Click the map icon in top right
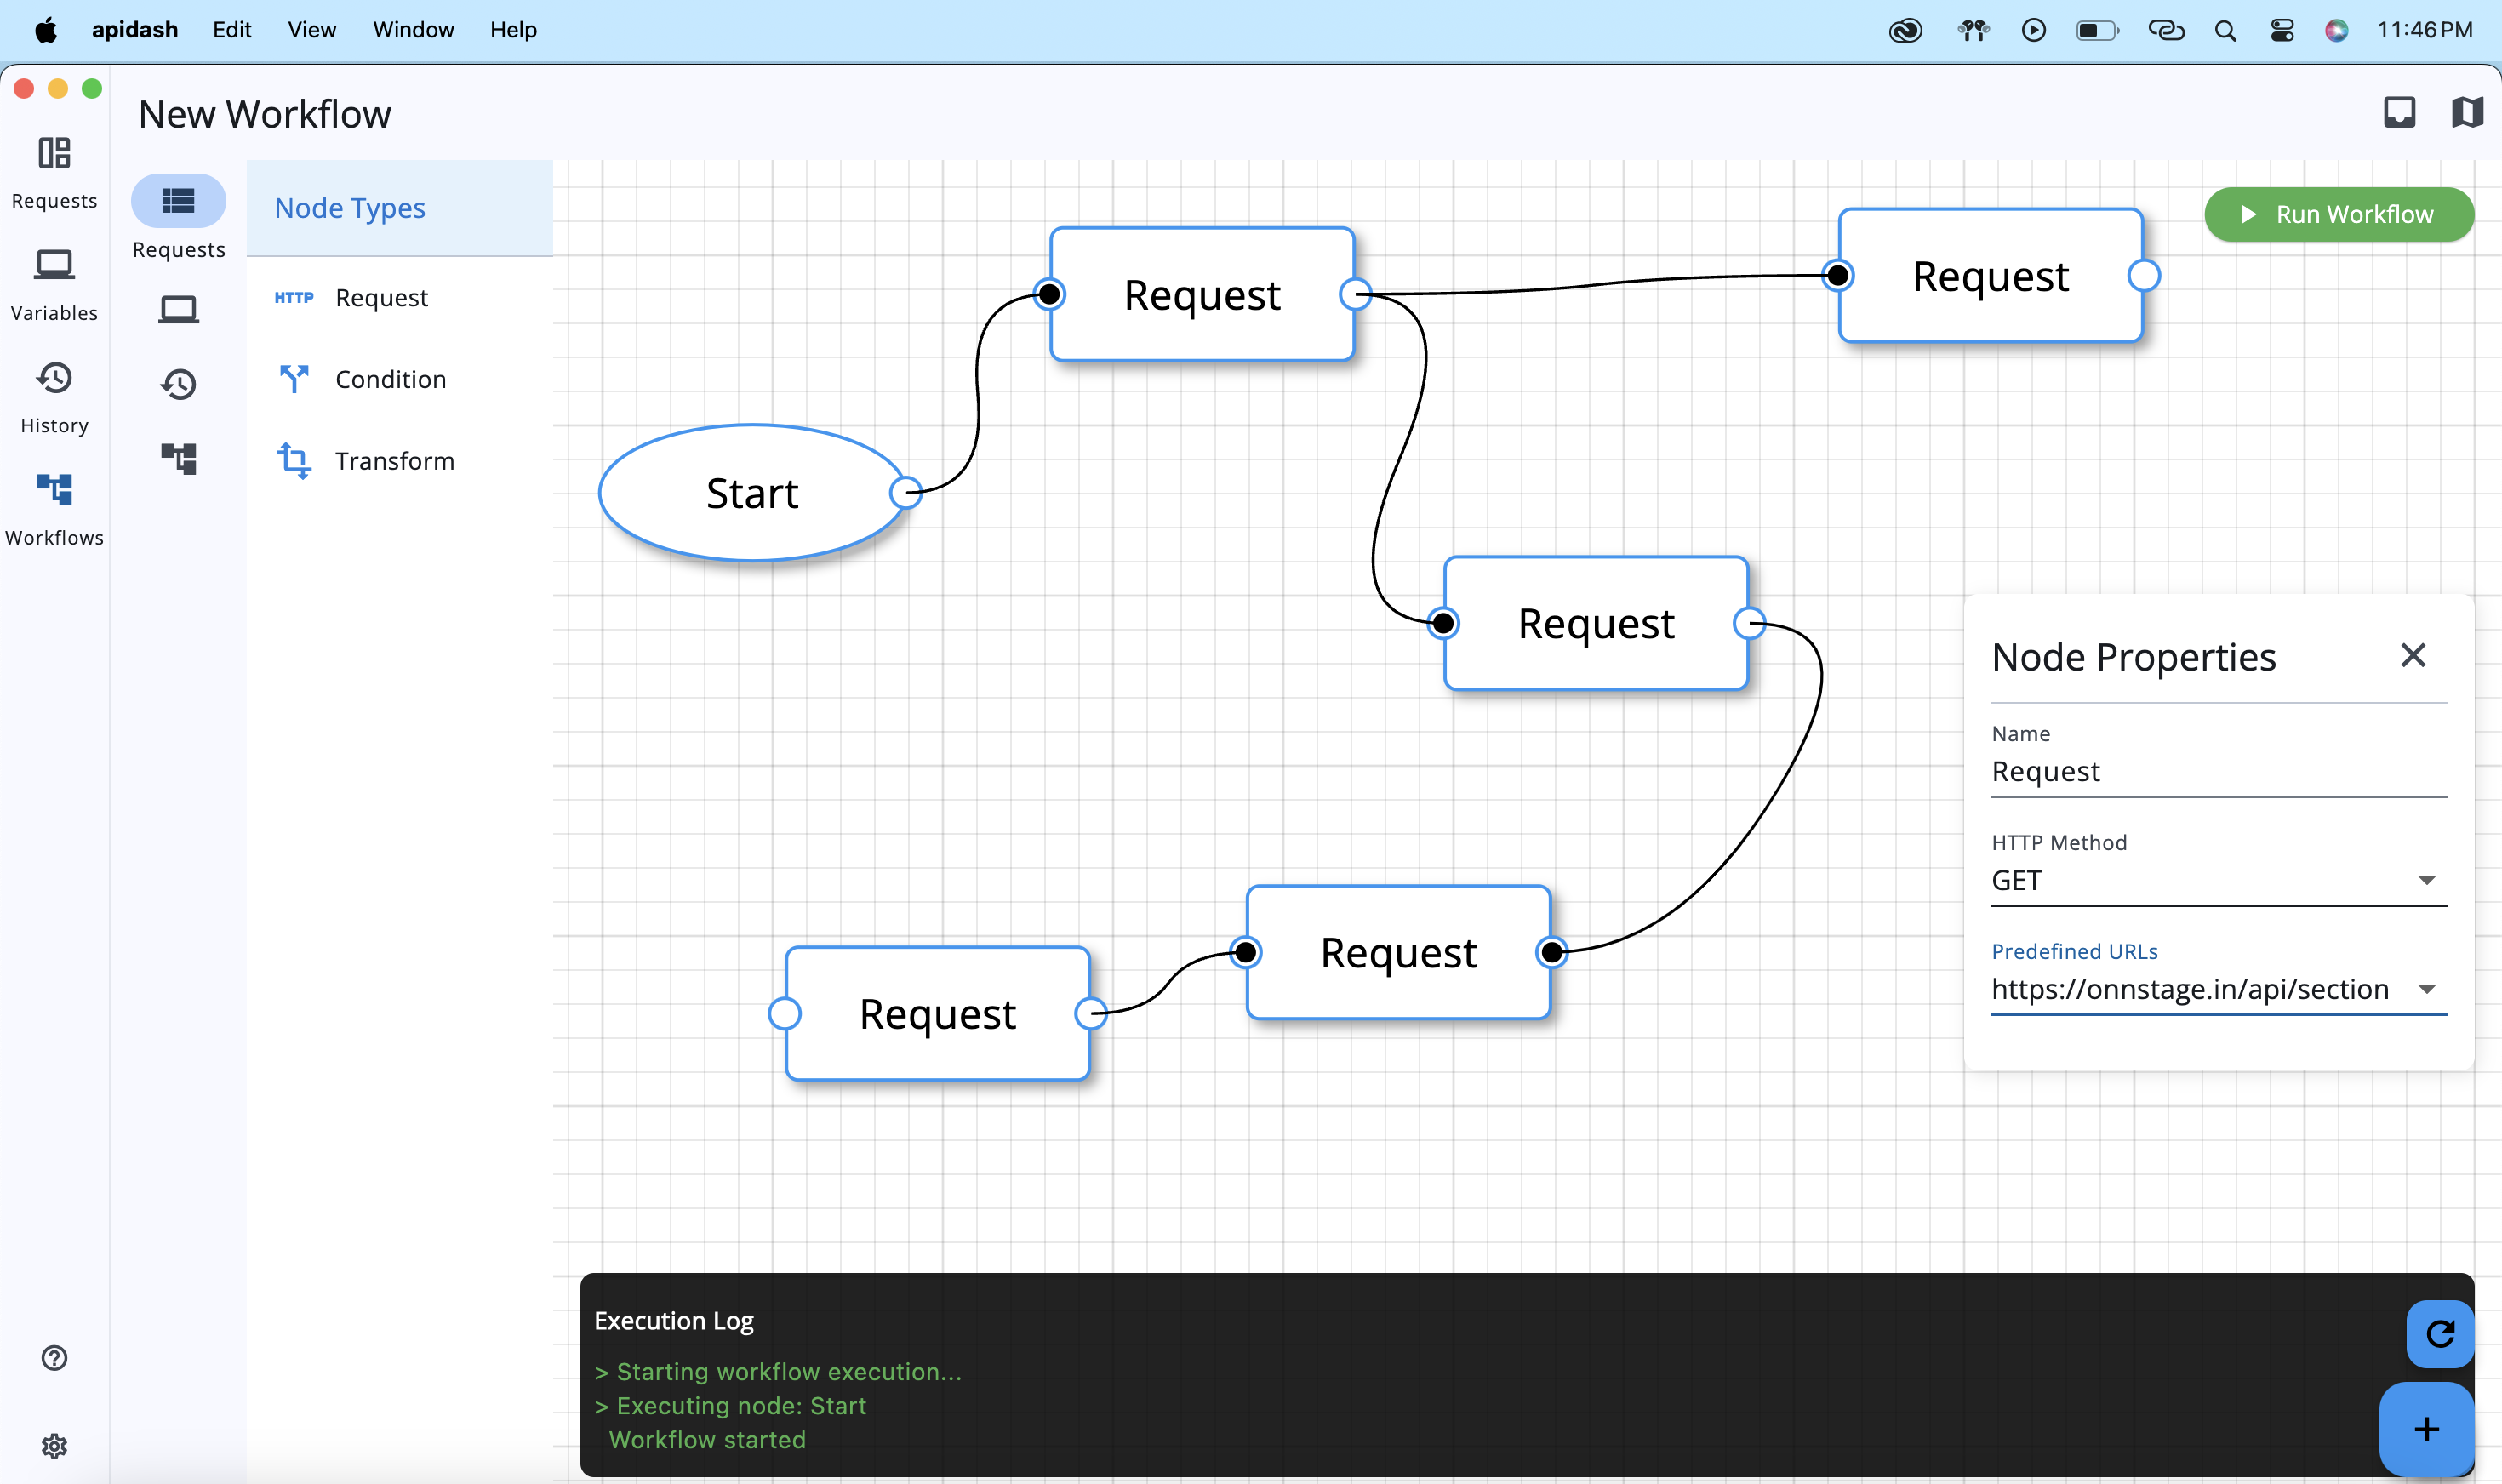The image size is (2502, 1484). tap(2467, 112)
